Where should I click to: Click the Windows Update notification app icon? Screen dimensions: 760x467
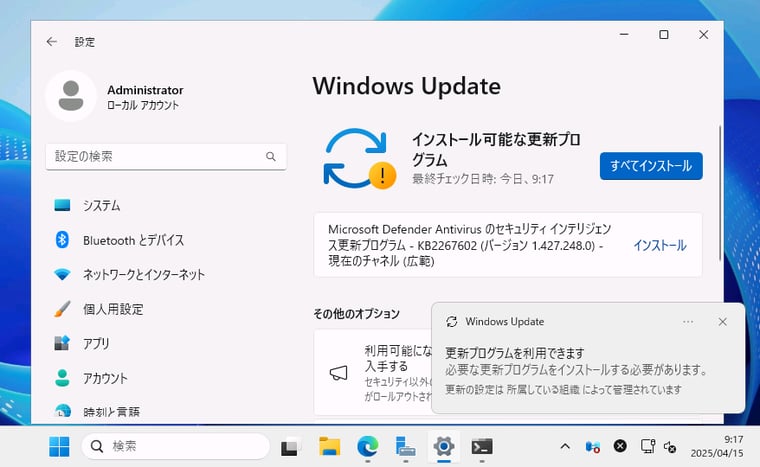[x=452, y=322]
